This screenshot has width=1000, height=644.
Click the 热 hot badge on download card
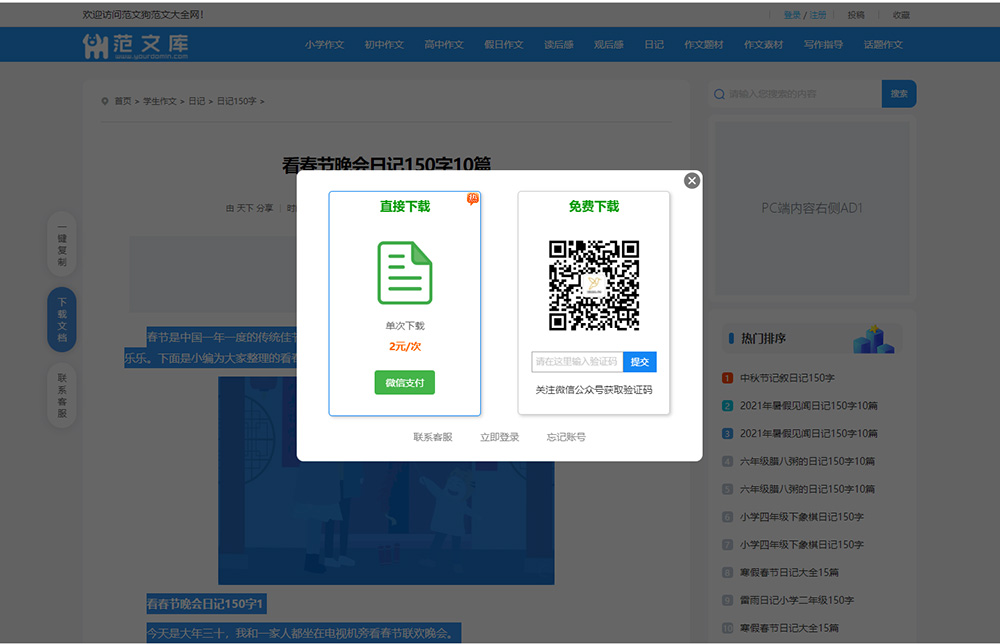click(471, 199)
